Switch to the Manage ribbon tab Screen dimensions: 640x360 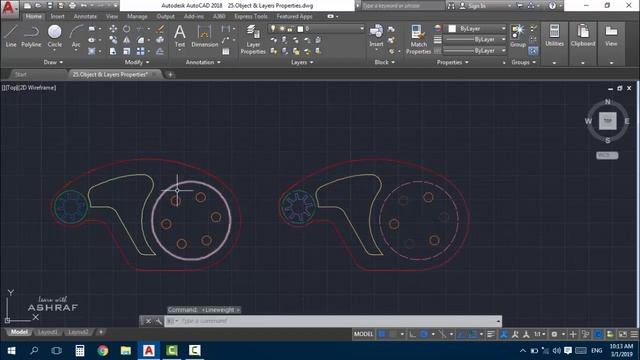click(137, 16)
